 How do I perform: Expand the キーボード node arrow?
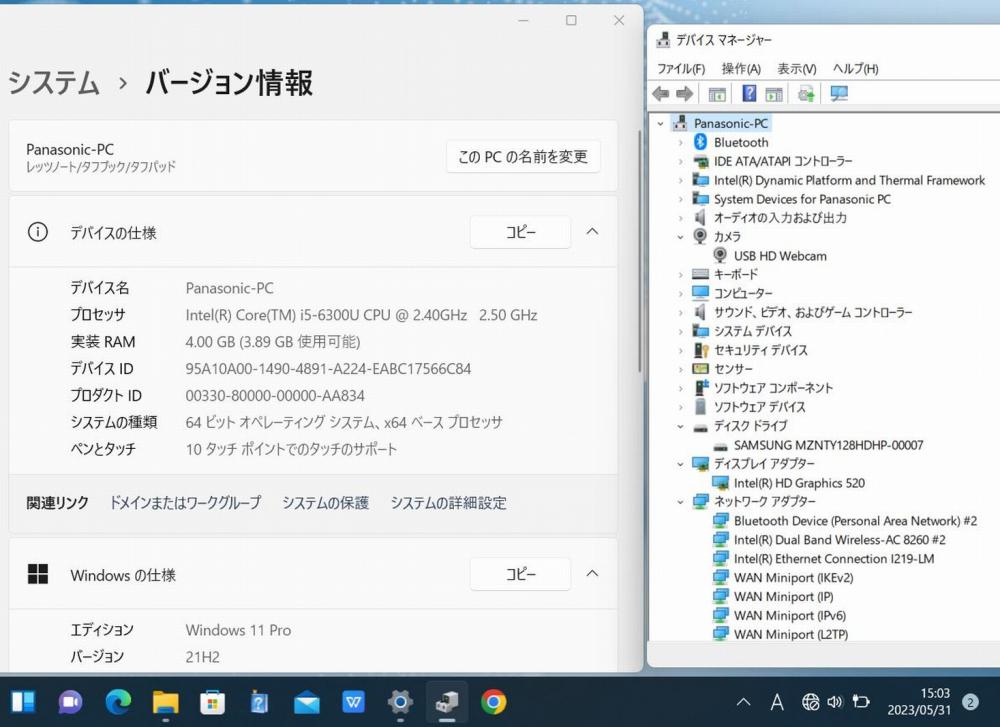coord(680,275)
